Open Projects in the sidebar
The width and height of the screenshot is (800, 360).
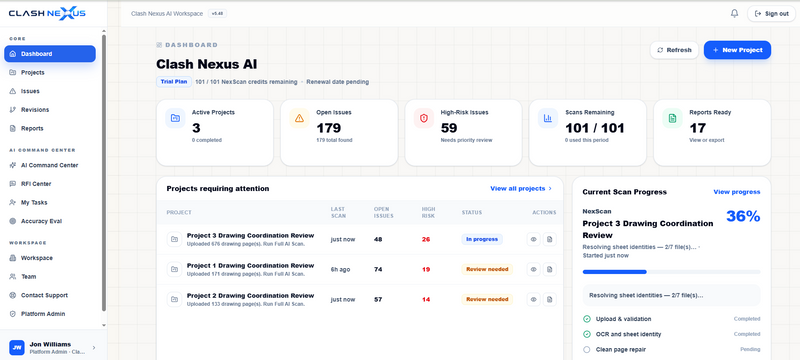coord(50,72)
